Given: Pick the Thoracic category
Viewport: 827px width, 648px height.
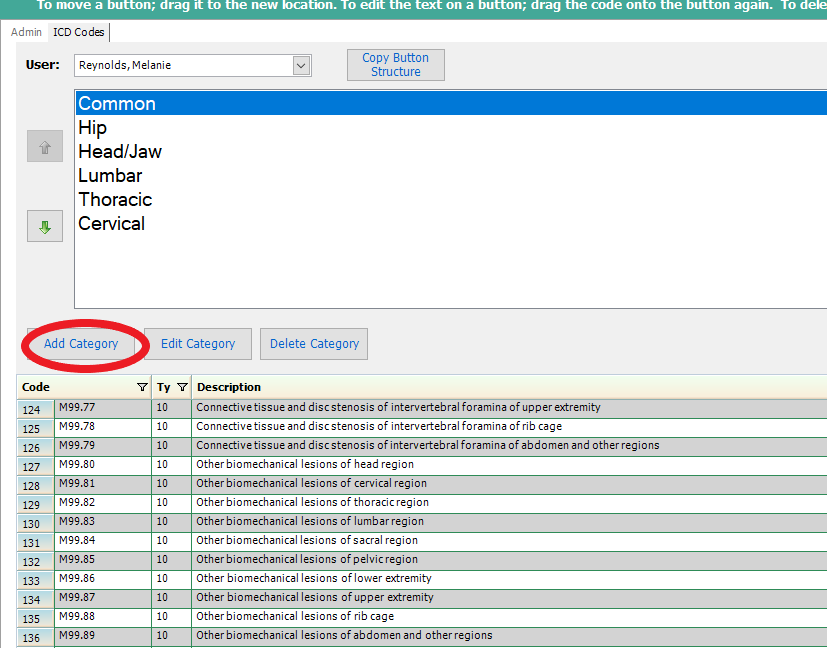Looking at the screenshot, I should pyautogui.click(x=115, y=200).
